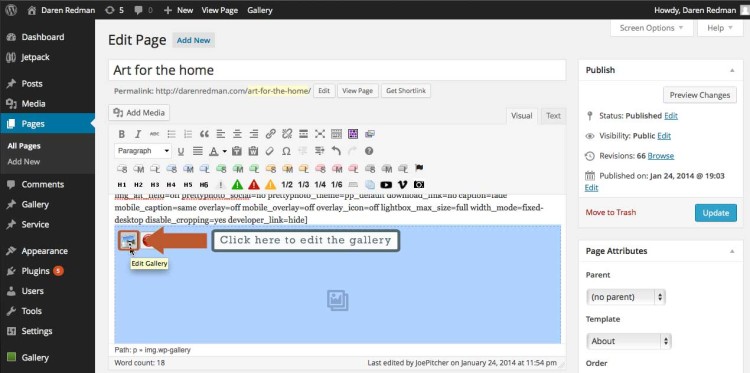Image resolution: width=750 pixels, height=373 pixels.
Task: Remove formatting with the eraser icon
Action: (x=269, y=151)
